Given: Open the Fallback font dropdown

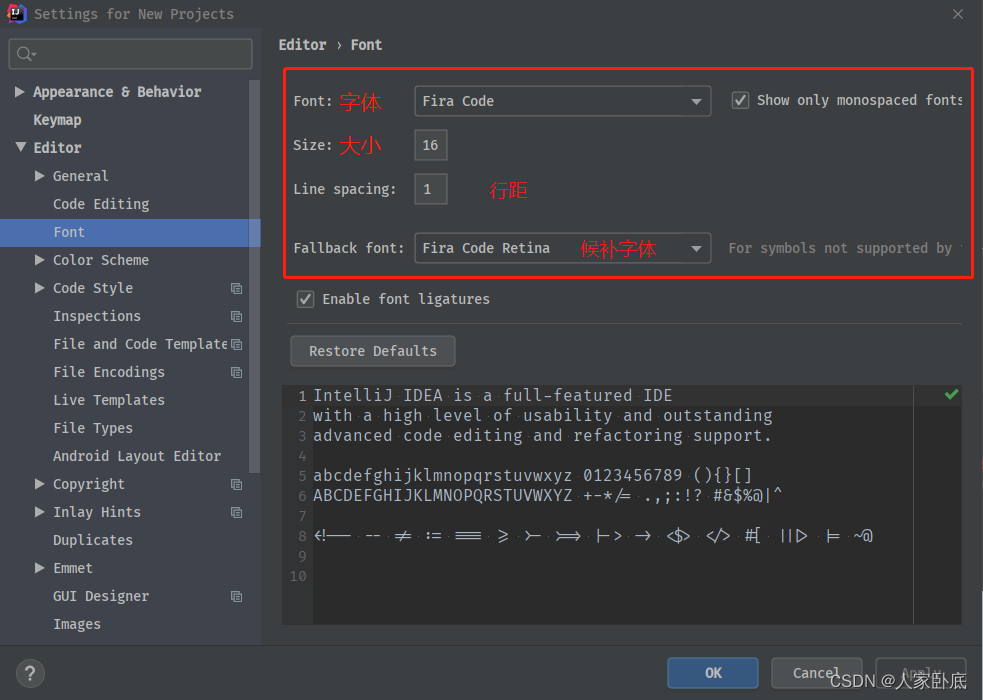Looking at the screenshot, I should (562, 248).
